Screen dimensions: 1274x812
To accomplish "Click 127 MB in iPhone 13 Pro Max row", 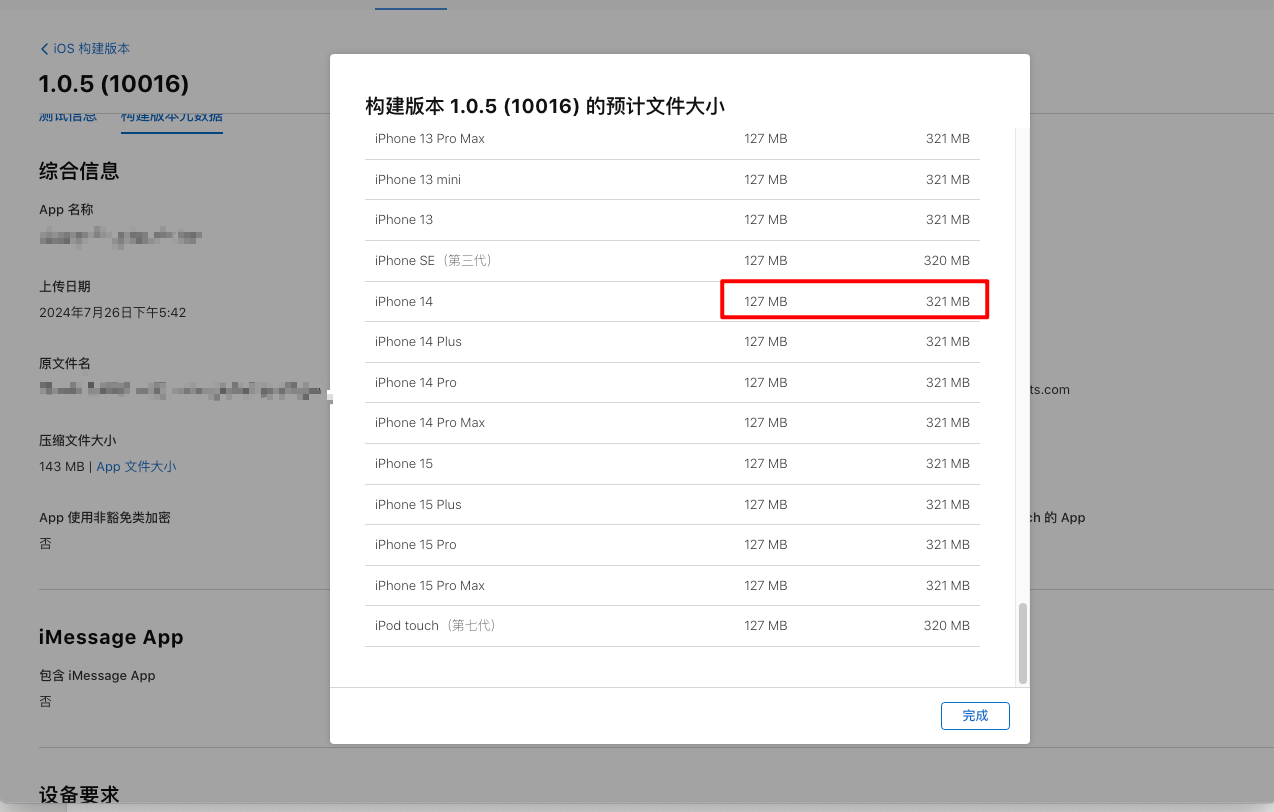I will point(766,139).
